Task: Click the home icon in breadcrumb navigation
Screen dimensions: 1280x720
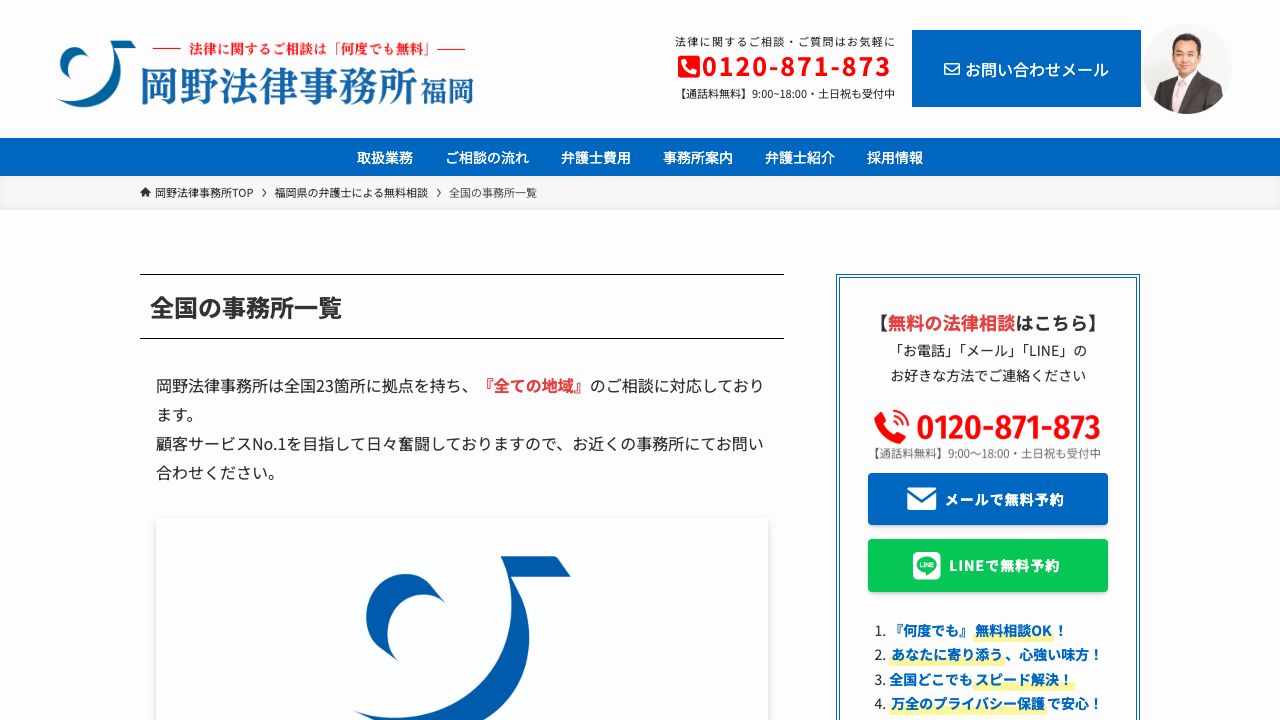Action: (144, 192)
